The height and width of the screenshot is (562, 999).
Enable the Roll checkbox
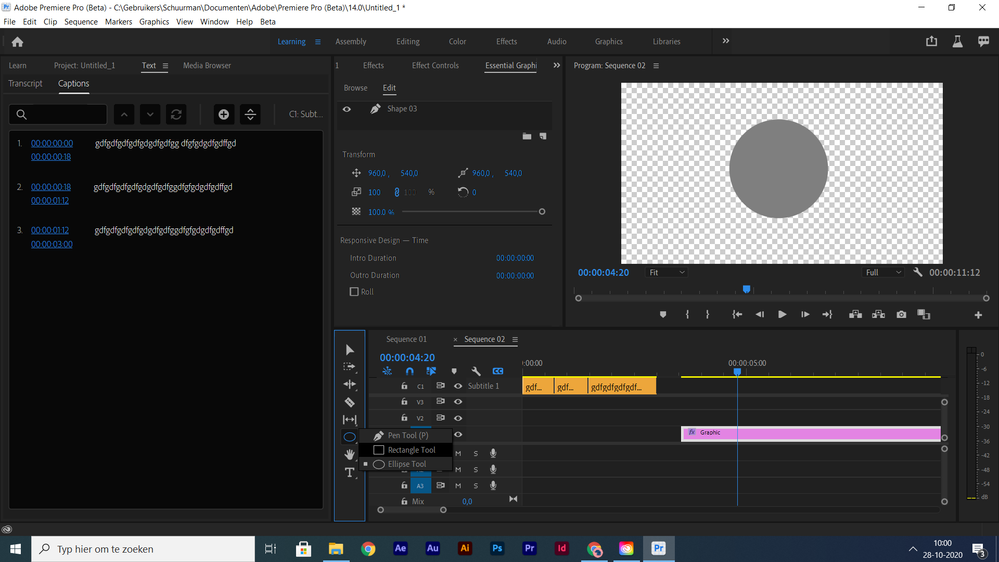coord(354,292)
